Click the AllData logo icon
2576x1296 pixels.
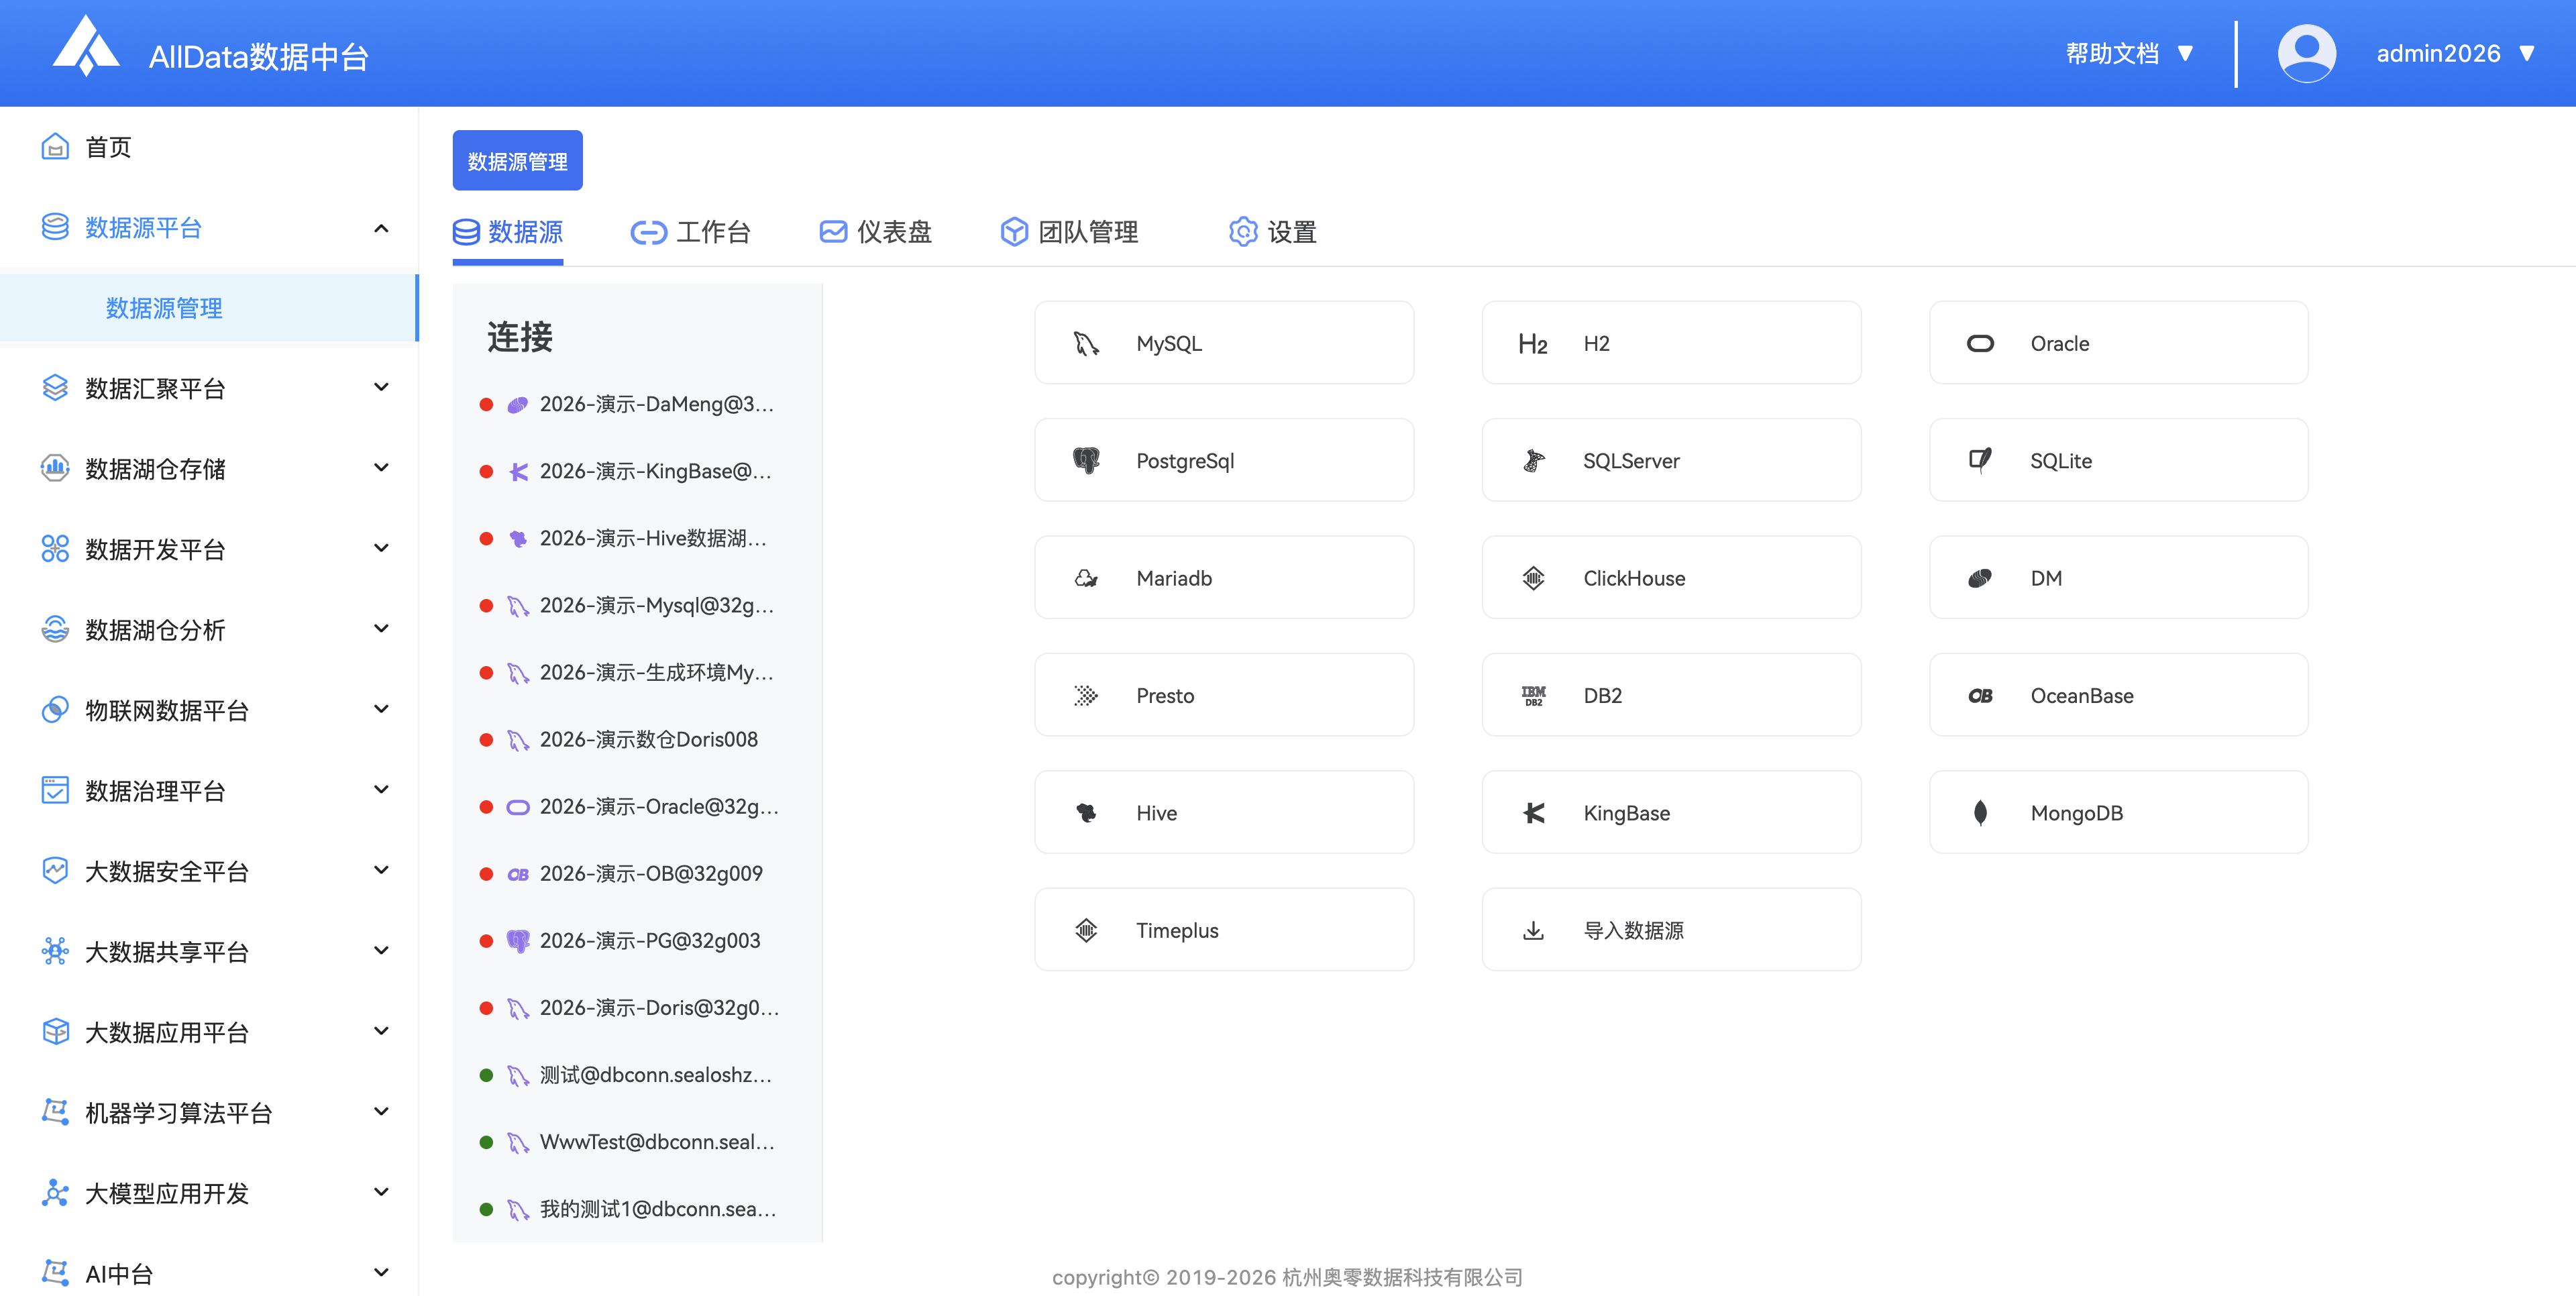pyautogui.click(x=86, y=46)
